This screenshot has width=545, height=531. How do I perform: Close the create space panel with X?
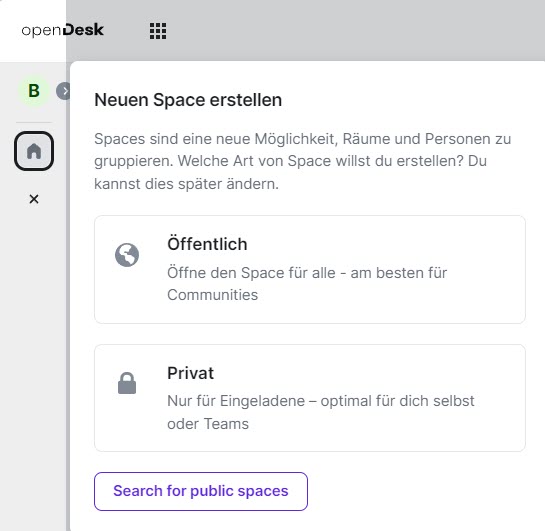point(34,199)
